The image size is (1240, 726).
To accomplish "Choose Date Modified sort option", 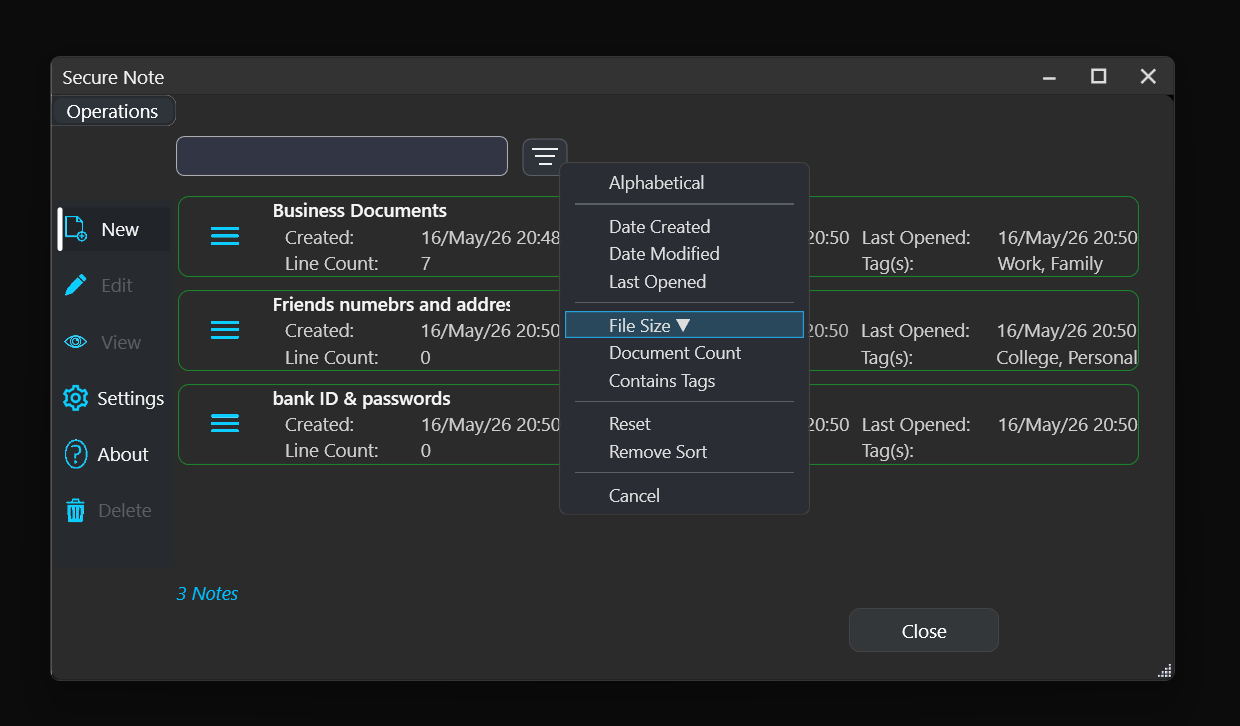I will click(664, 254).
